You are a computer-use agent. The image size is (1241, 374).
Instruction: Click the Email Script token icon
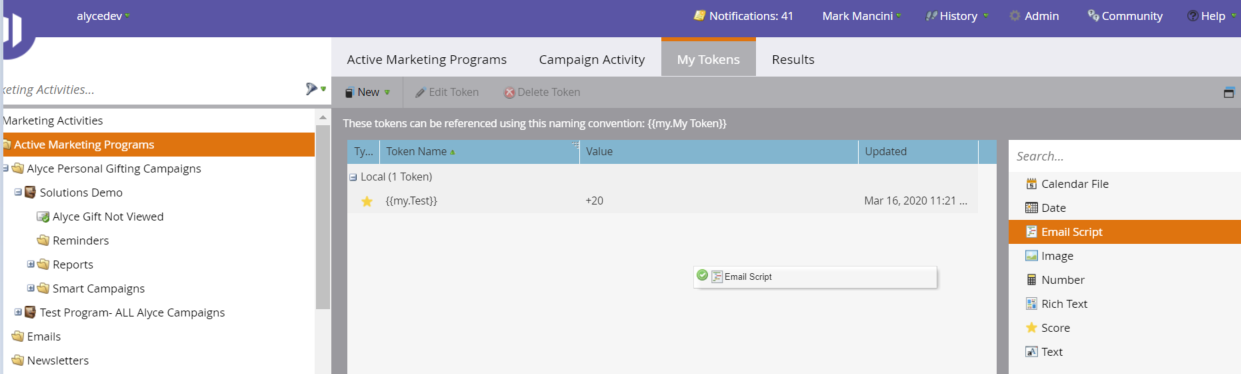click(x=1031, y=232)
